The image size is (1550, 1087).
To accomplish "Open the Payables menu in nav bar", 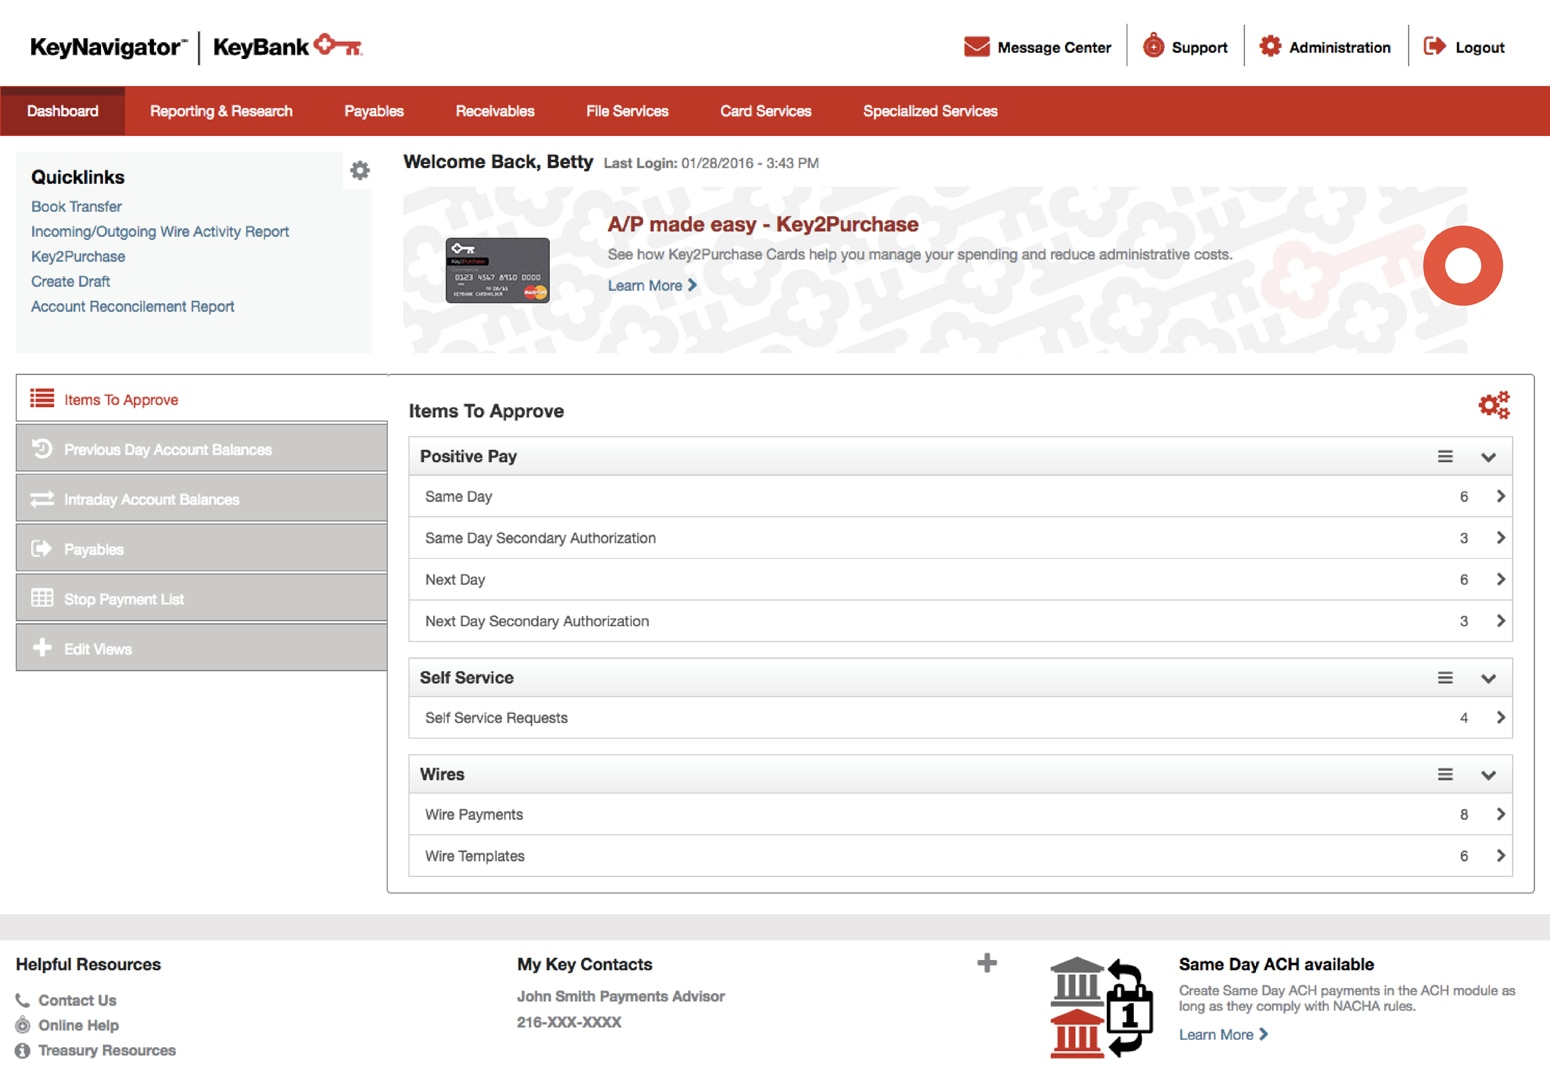I will coord(374,111).
